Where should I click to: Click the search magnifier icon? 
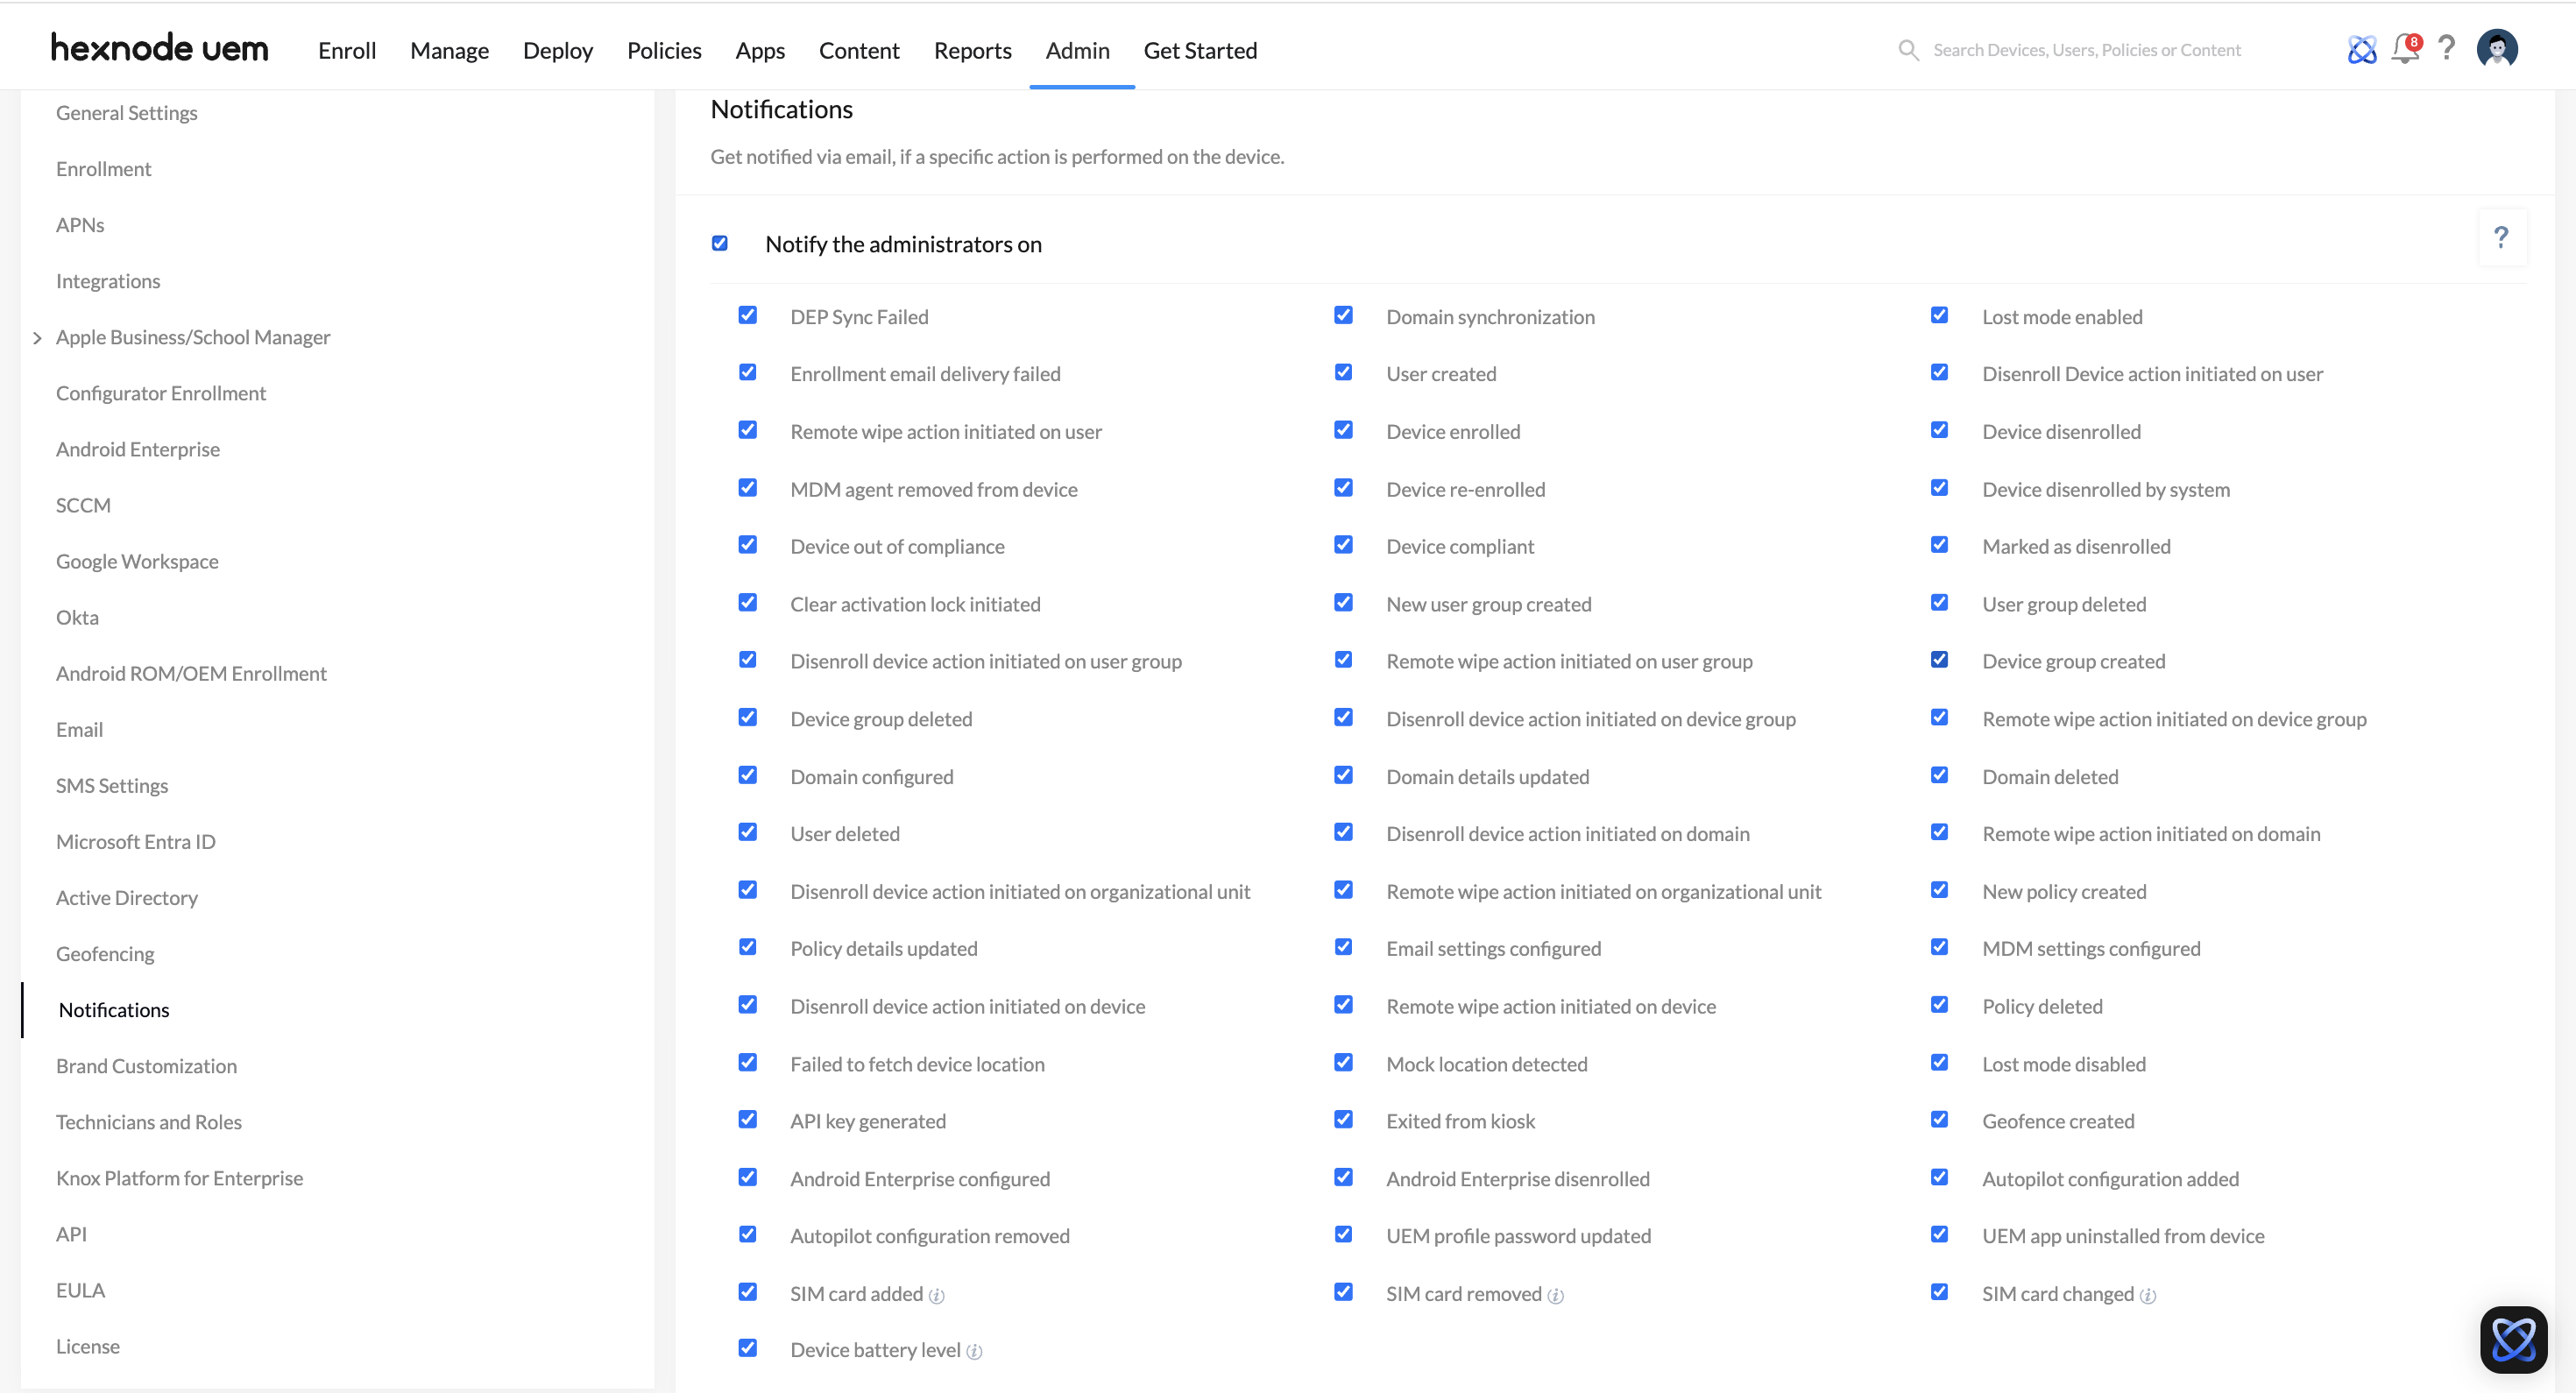(x=1908, y=50)
